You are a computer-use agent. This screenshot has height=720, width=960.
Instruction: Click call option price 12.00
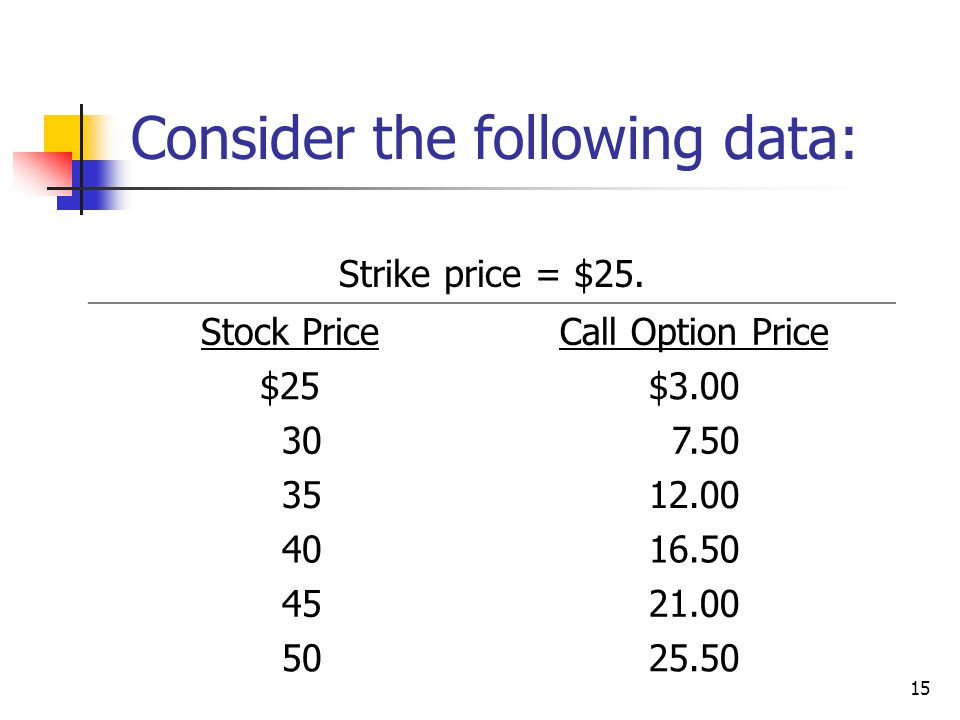694,495
